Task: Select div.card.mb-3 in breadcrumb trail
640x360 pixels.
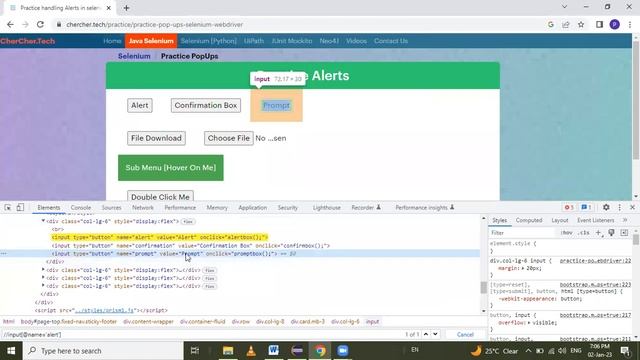Action: 308,322
